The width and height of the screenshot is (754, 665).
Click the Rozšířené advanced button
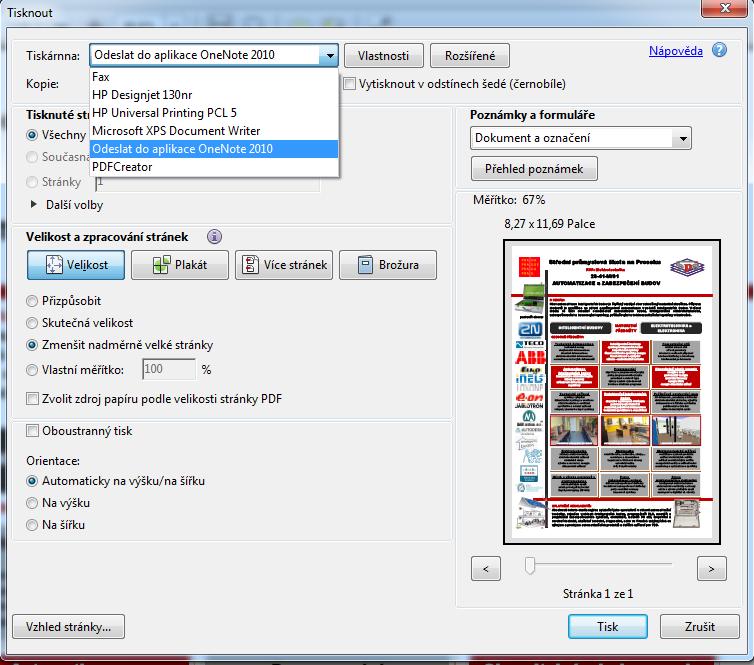tap(470, 56)
